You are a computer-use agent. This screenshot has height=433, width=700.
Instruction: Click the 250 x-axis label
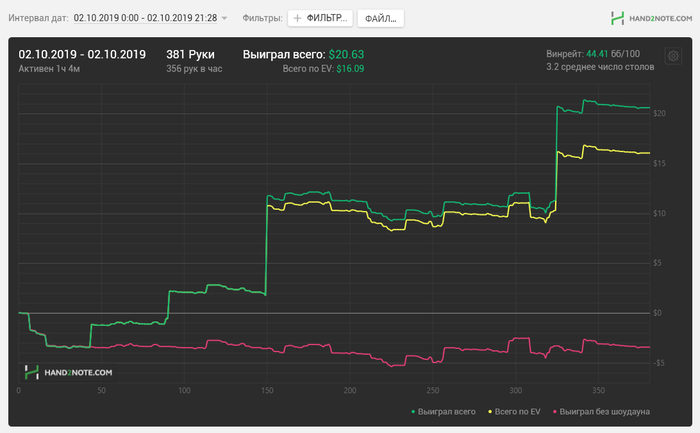tap(433, 391)
